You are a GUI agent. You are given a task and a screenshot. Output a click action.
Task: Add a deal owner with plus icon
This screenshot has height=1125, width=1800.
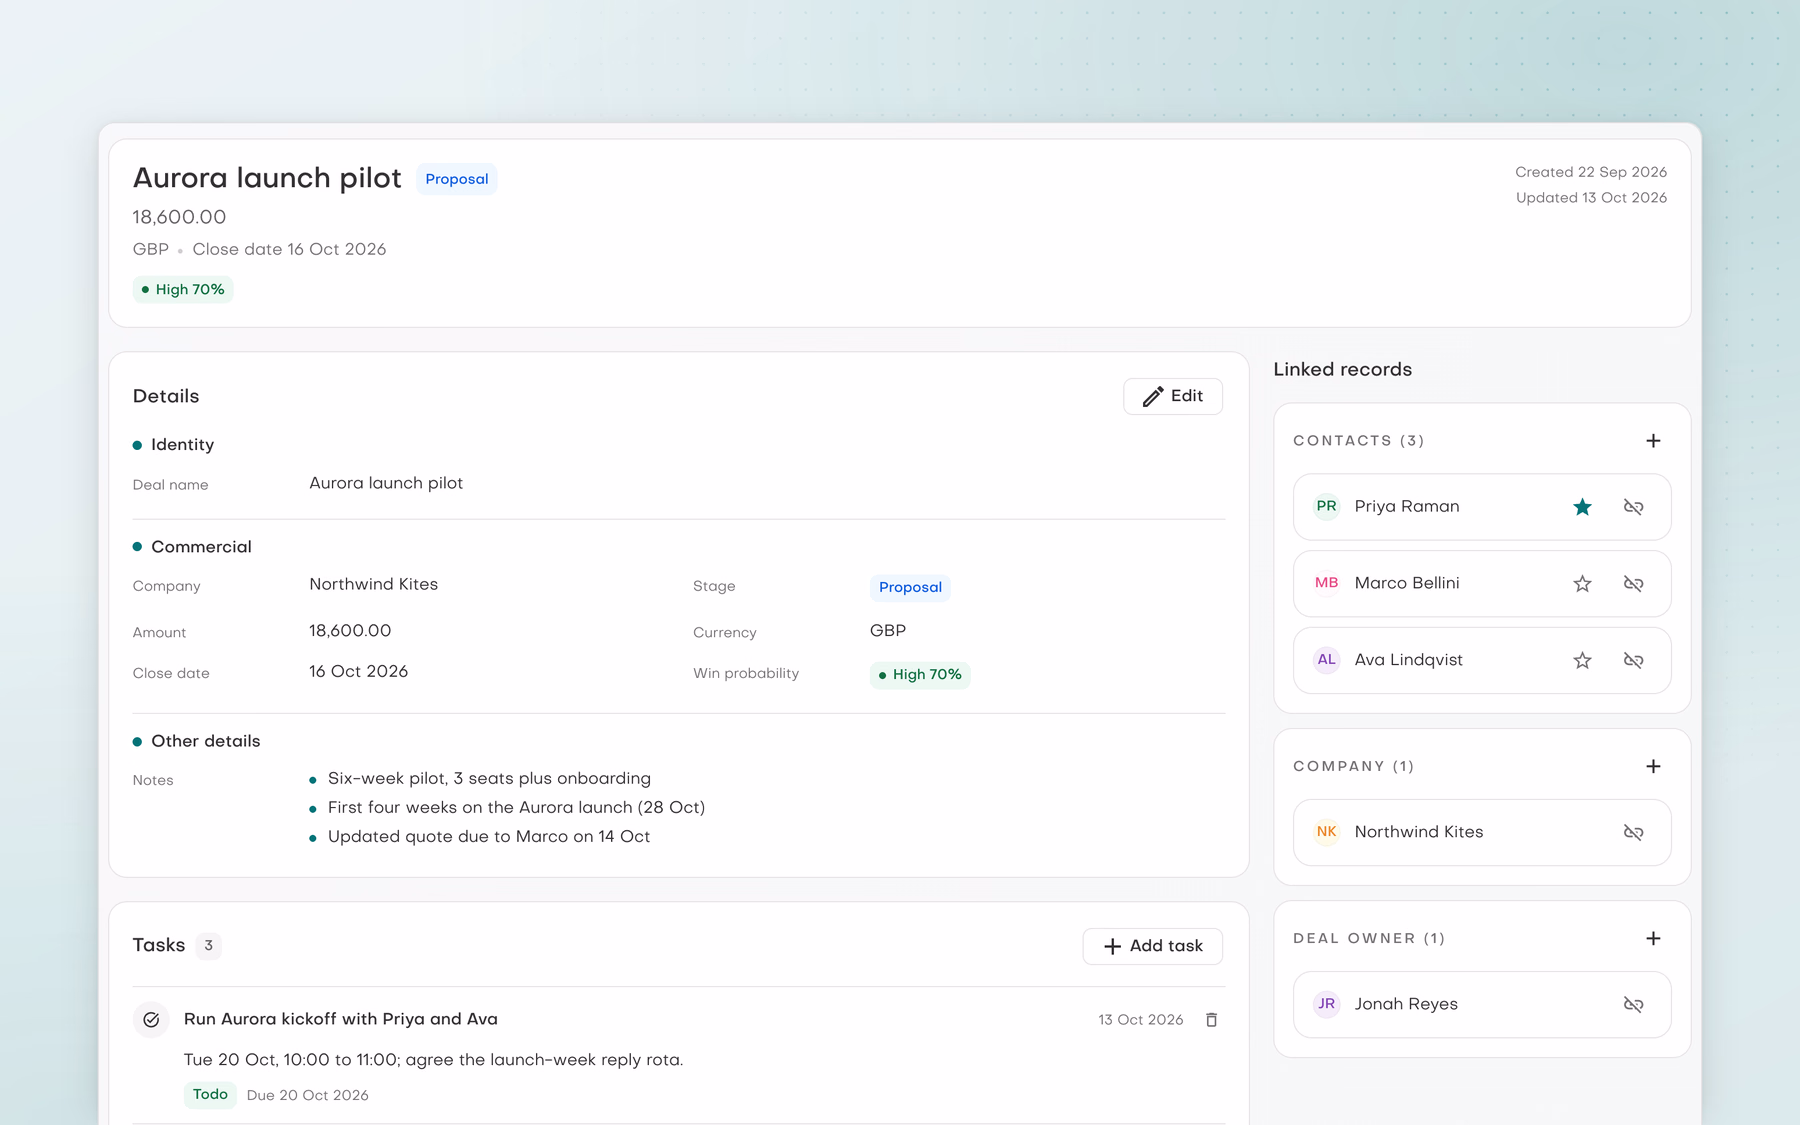click(1653, 938)
